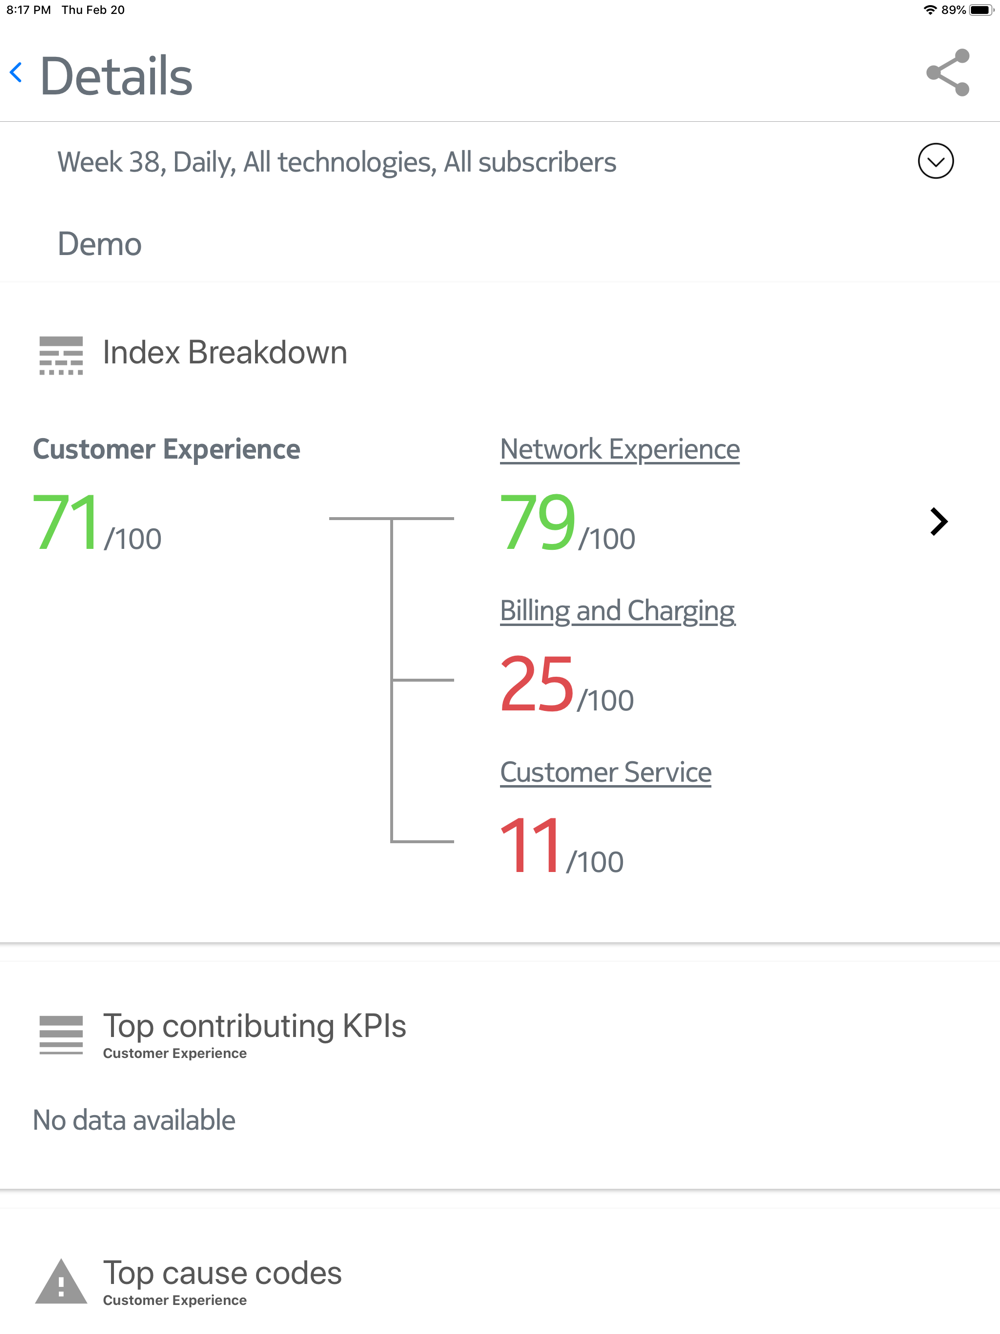The width and height of the screenshot is (1000, 1334).
Task: Tap the Wi-Fi icon in status bar
Action: [930, 10]
